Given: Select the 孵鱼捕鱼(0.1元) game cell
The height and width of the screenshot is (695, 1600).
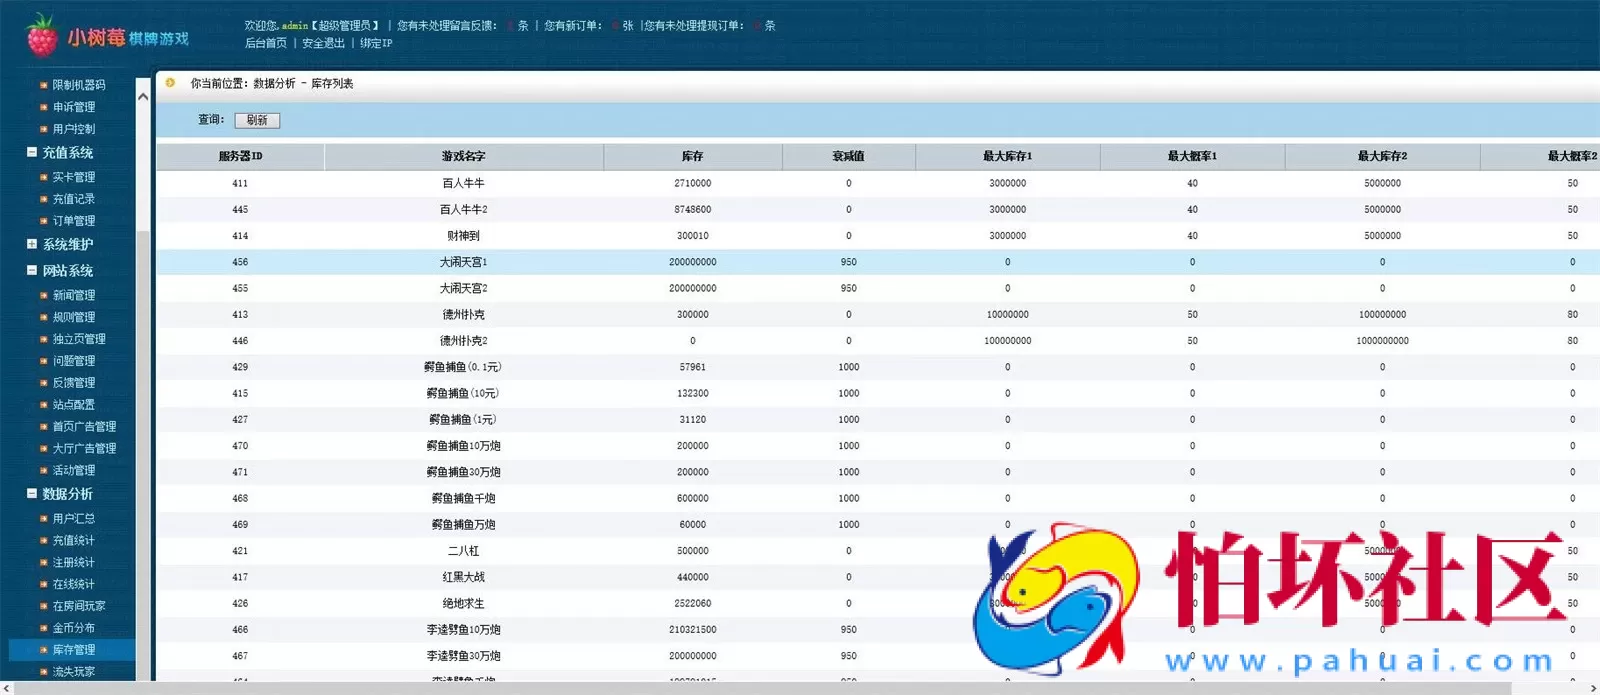Looking at the screenshot, I should click(x=463, y=367).
